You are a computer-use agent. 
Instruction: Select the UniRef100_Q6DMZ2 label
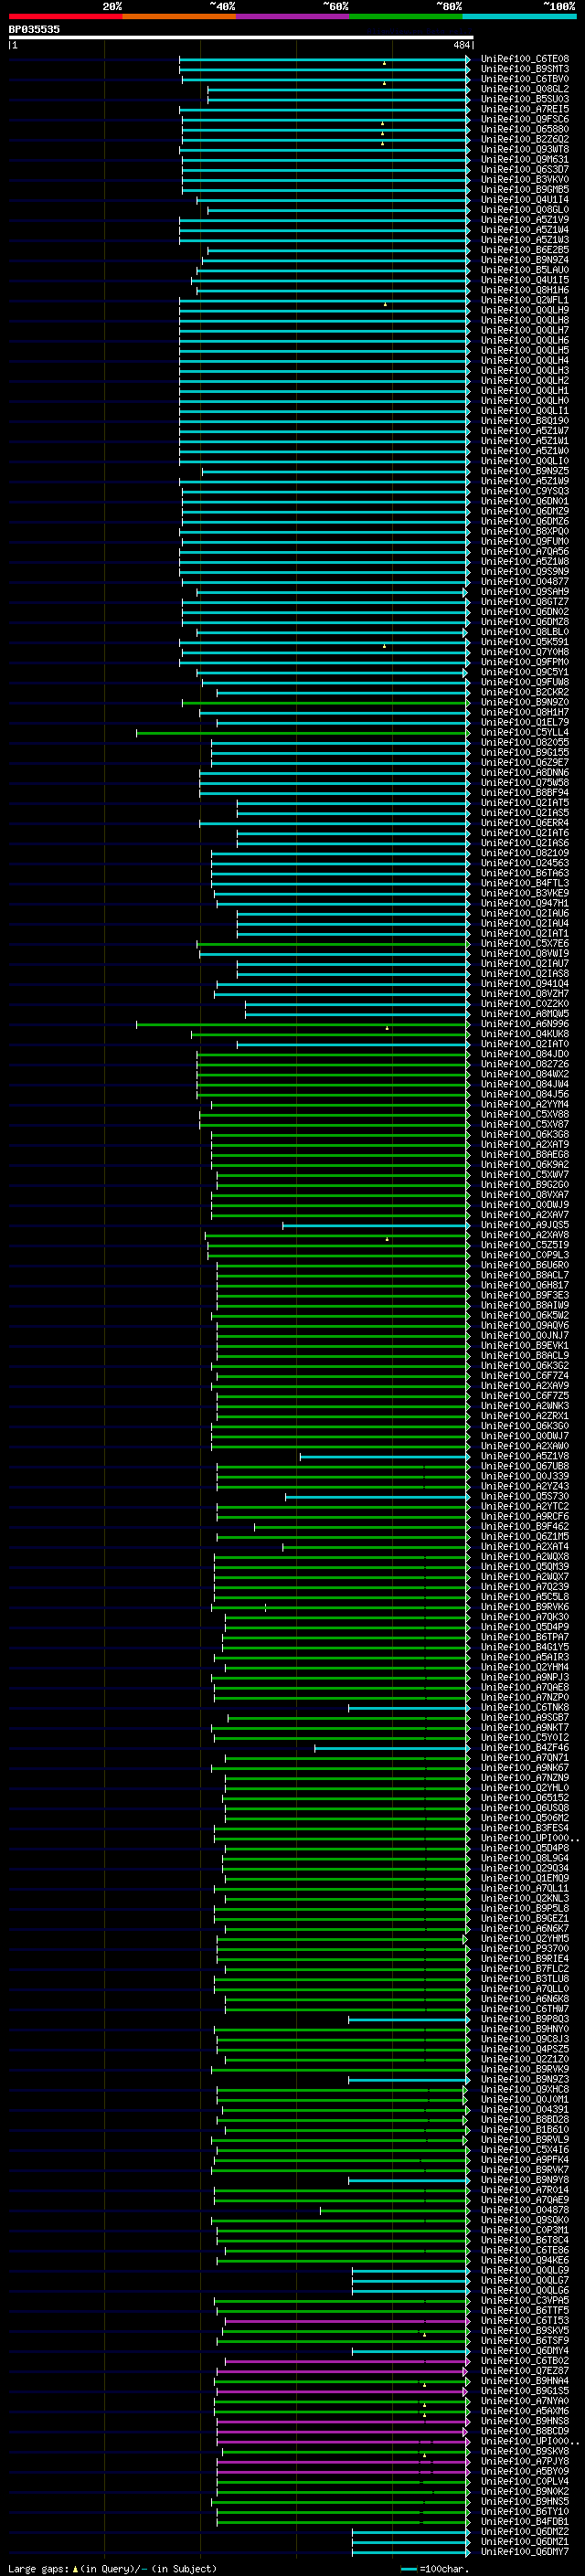[525, 2531]
